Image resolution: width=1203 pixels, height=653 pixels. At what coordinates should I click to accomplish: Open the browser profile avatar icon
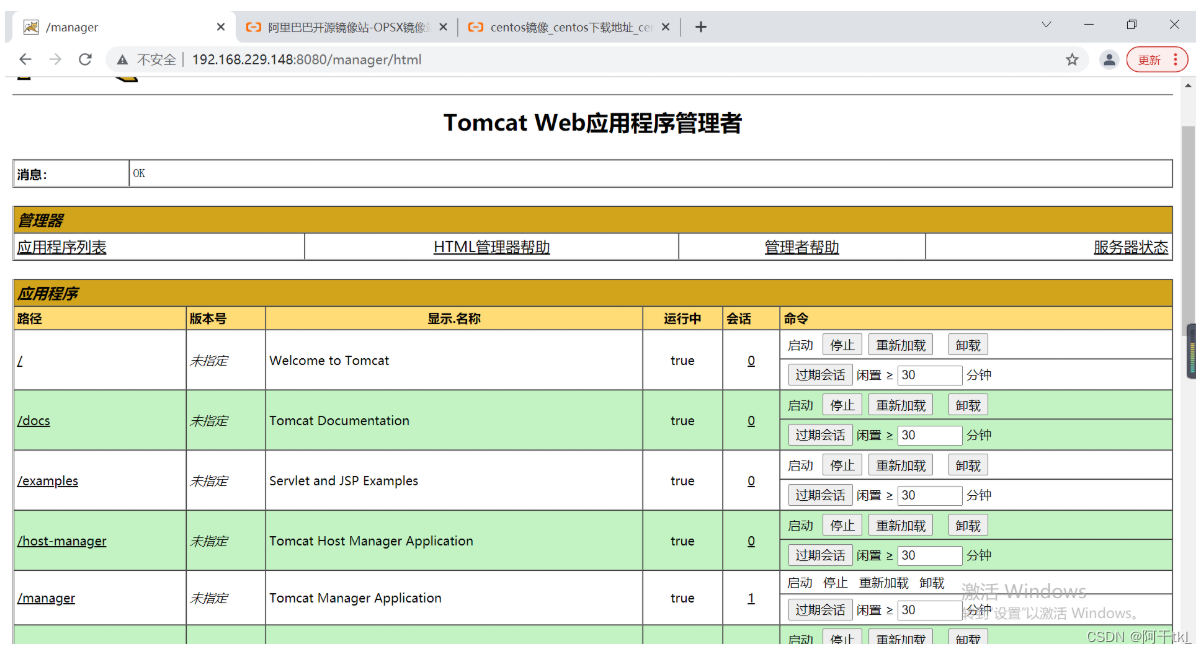coord(1109,60)
